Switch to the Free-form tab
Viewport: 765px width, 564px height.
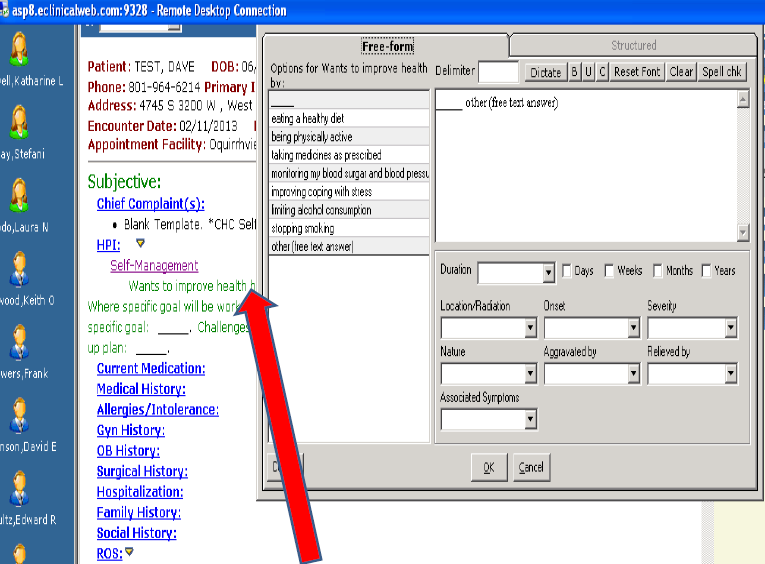point(387,46)
